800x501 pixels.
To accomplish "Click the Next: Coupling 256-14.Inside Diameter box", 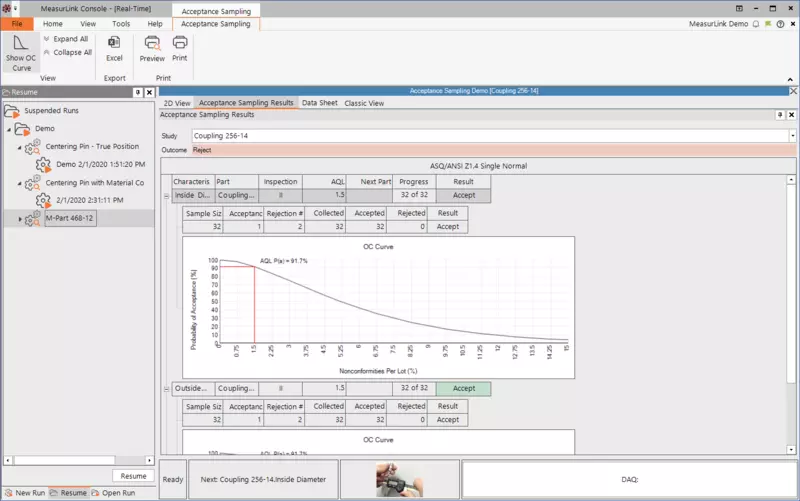I will (263, 479).
